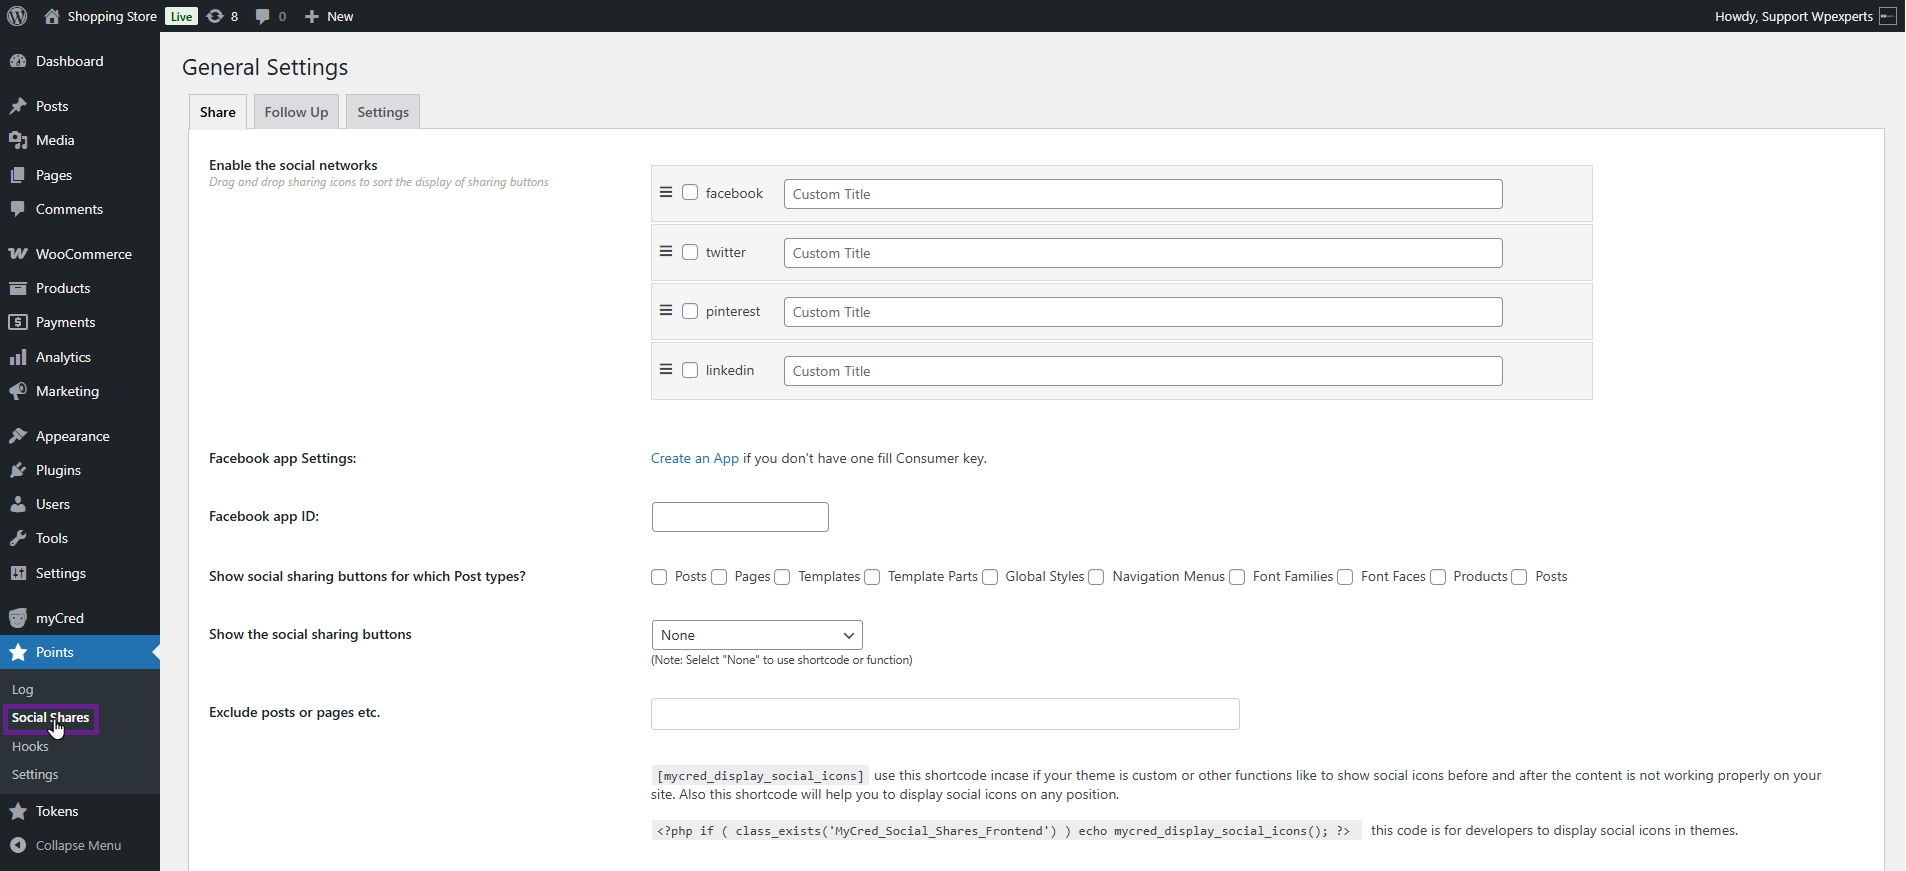
Task: Click the WordPress logo icon
Action: pos(17,16)
